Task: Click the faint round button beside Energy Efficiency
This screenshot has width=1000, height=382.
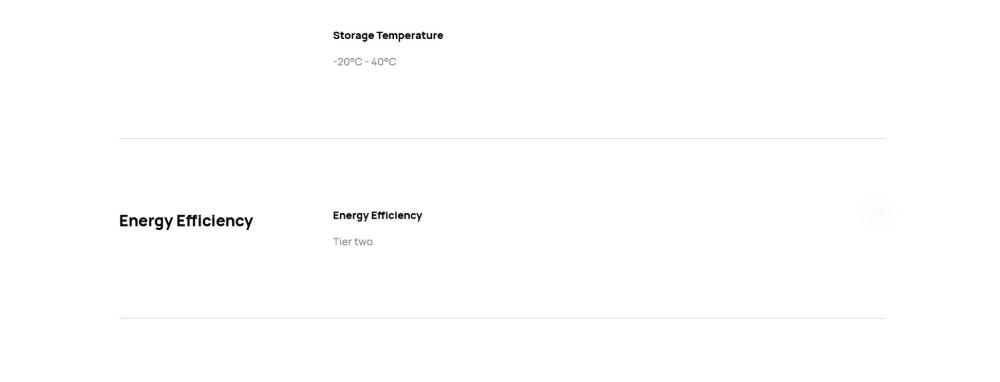Action: tap(878, 212)
